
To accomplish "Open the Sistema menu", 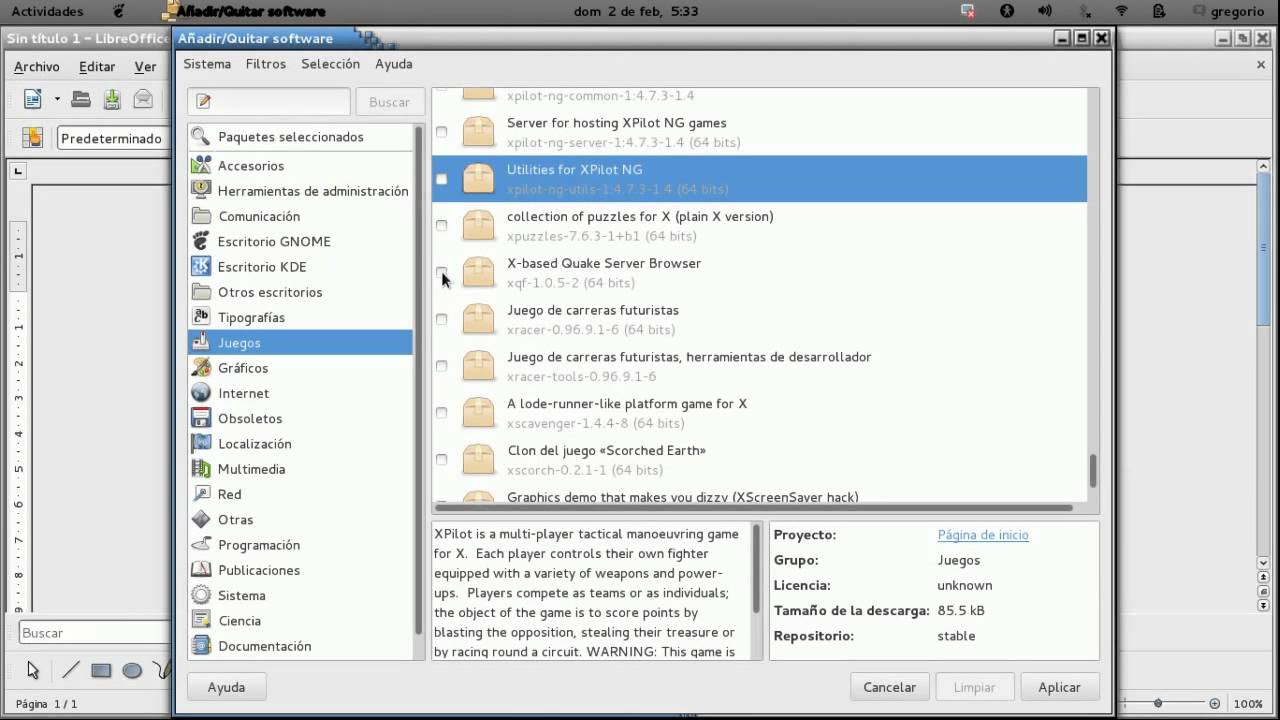I will 207,63.
